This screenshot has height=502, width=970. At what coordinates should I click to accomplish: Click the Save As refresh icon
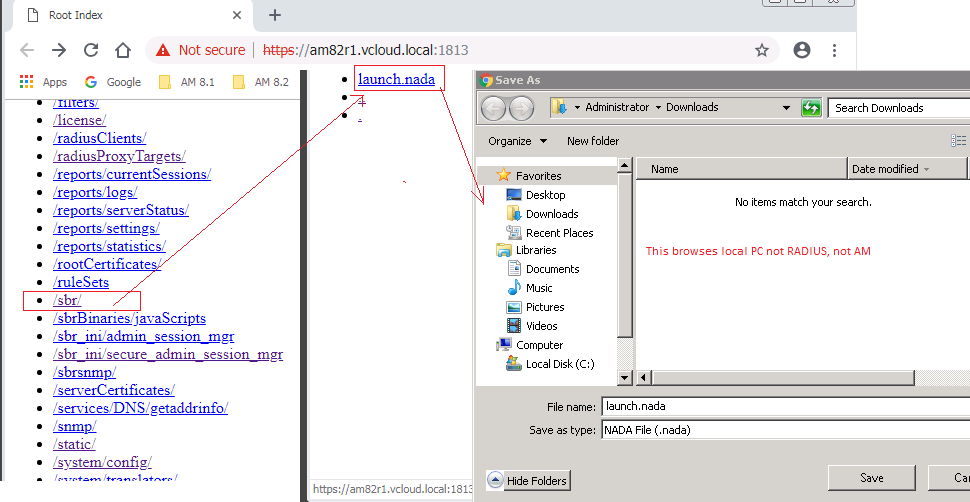[x=811, y=108]
